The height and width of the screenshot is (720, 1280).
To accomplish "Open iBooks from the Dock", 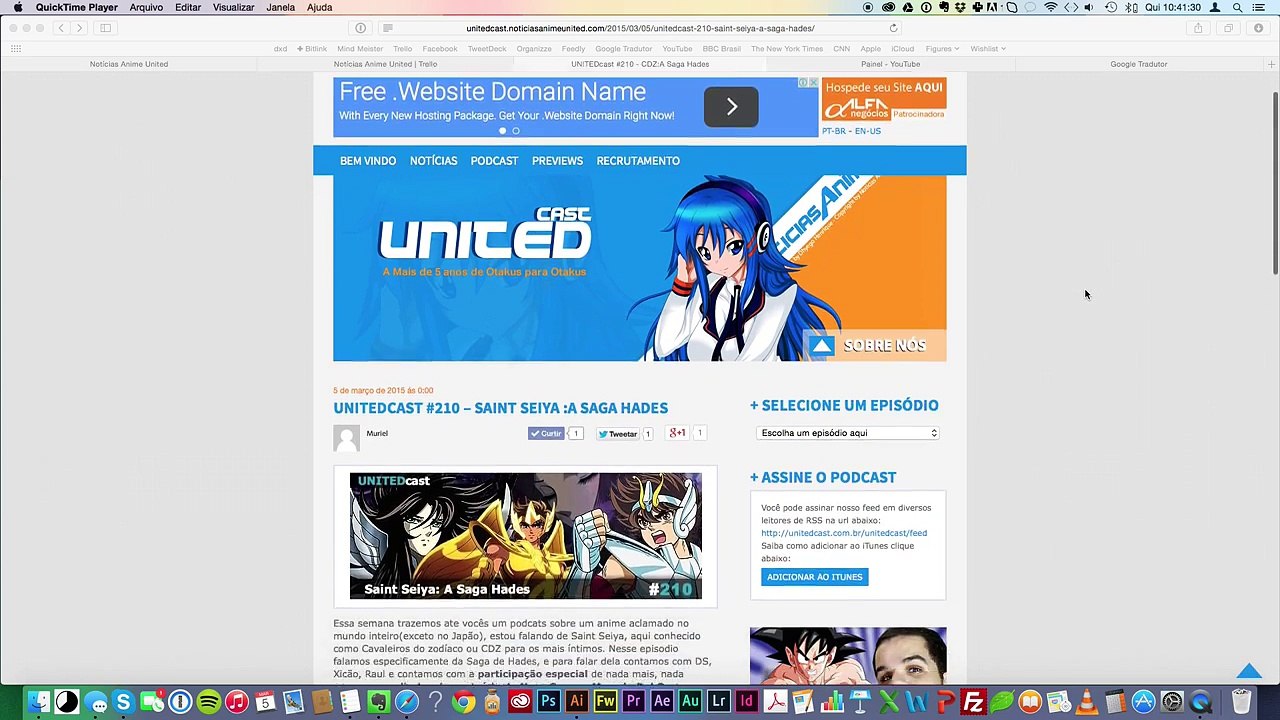I will [1030, 702].
